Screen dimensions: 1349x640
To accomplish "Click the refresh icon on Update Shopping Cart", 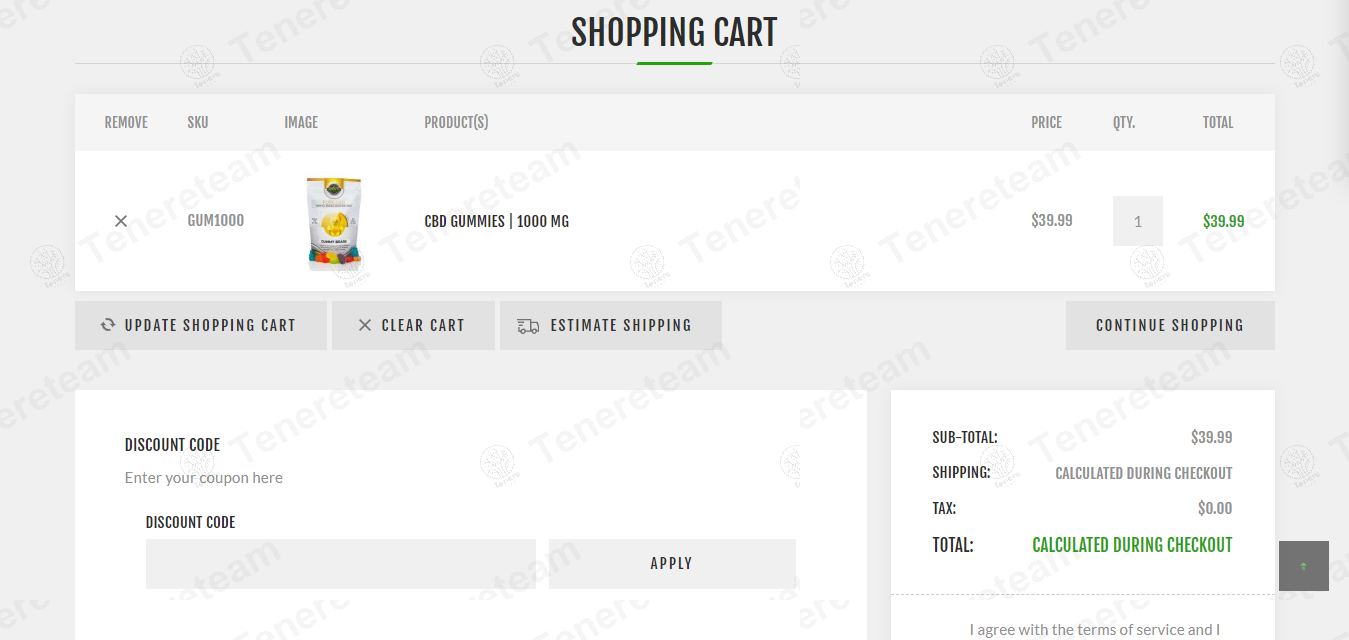I will [108, 325].
